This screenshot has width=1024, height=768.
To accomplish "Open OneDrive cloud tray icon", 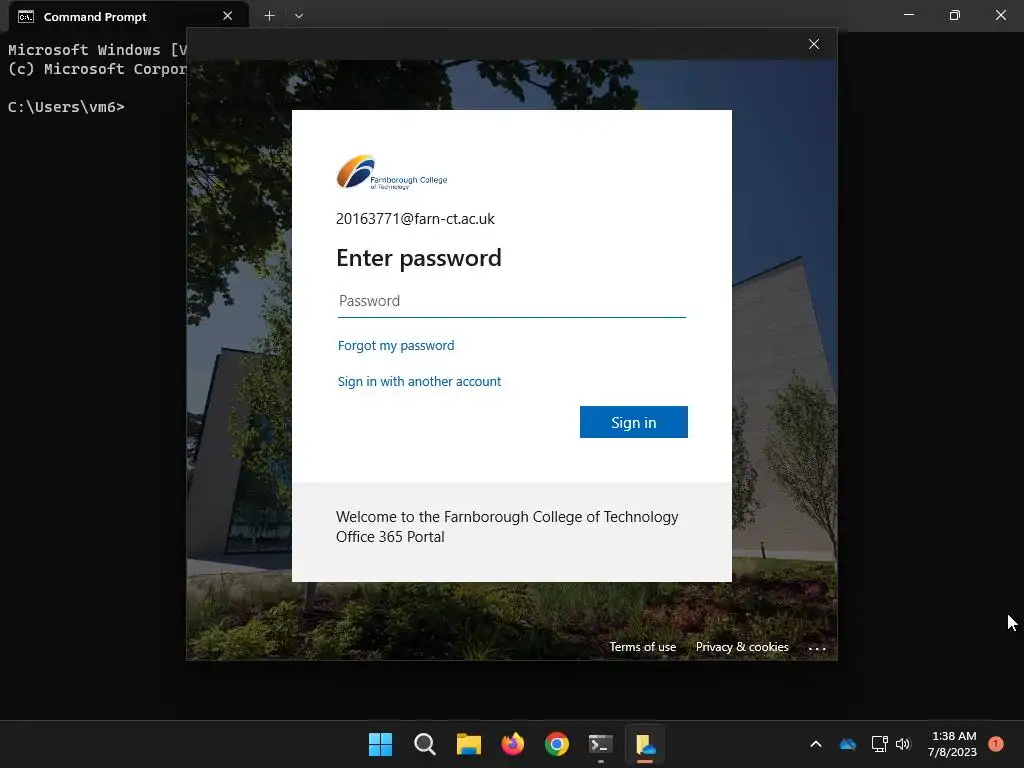I will pos(848,744).
